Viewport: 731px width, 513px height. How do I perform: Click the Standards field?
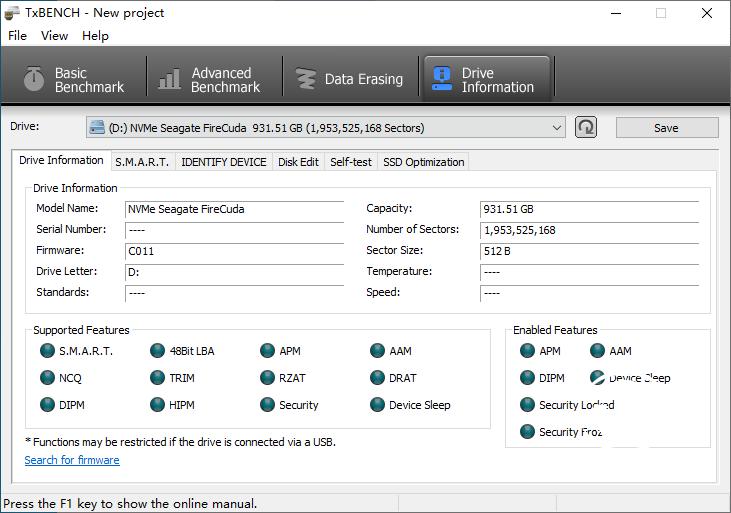point(234,293)
